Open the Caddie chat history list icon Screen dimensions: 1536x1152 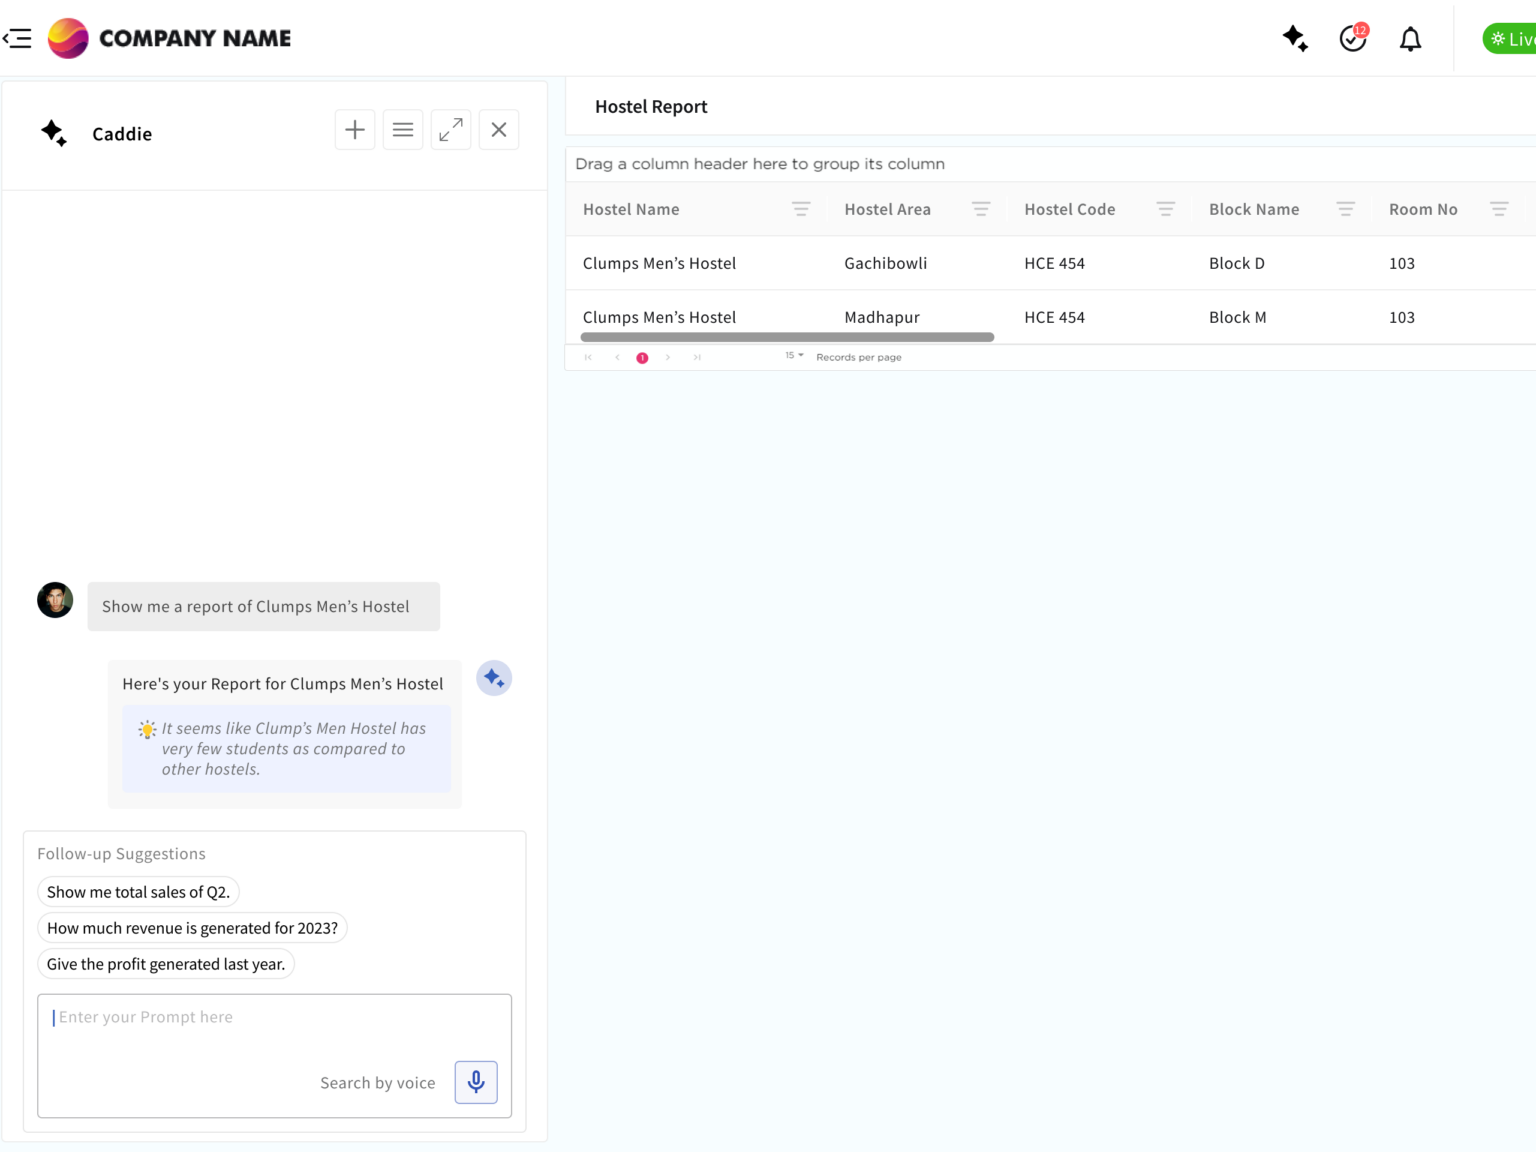point(403,129)
